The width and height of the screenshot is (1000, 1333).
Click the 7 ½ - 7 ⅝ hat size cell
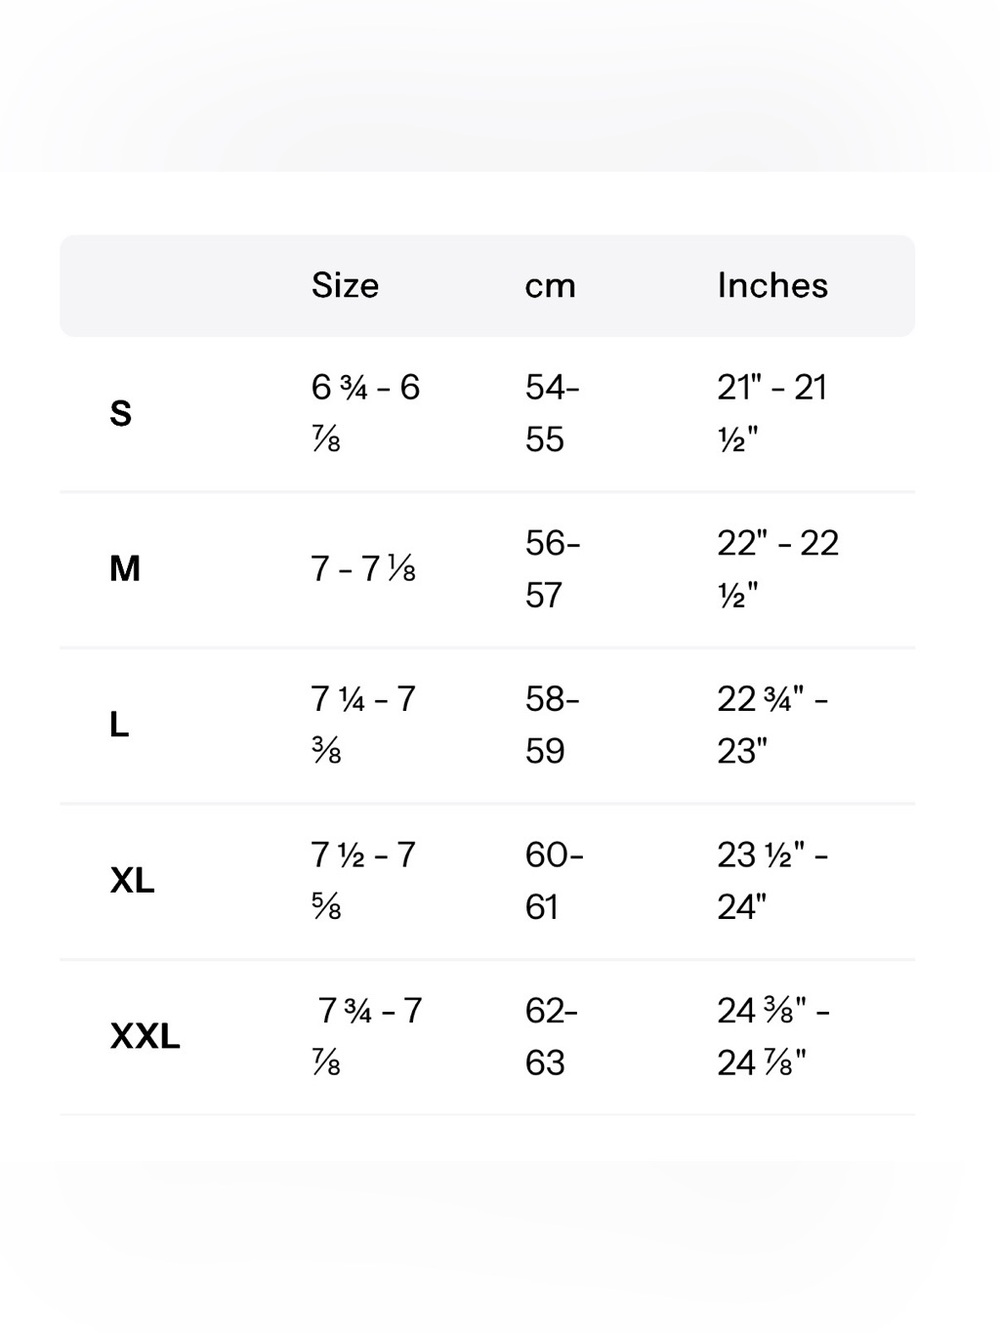(x=363, y=881)
